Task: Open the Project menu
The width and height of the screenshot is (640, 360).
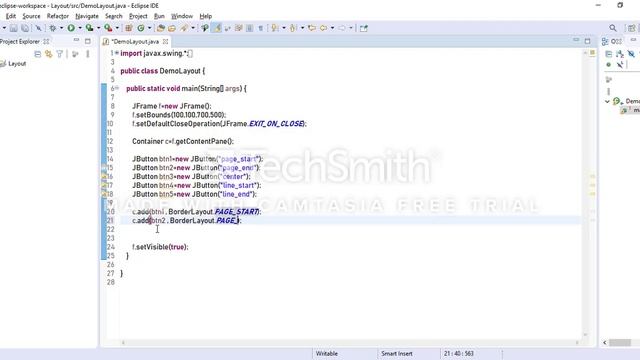Action: pos(138,16)
